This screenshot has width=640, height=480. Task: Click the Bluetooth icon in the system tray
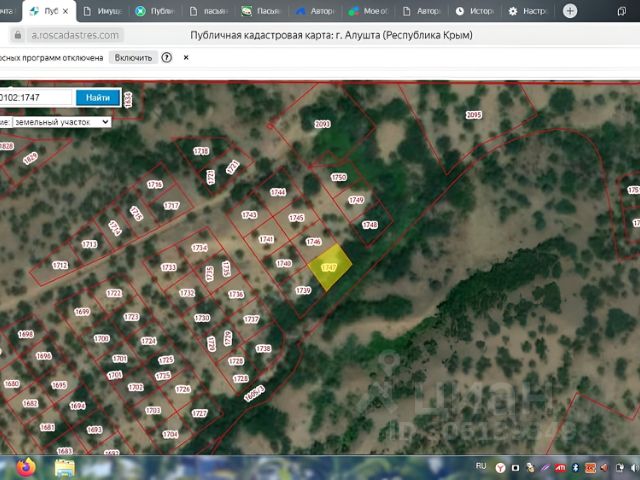click(576, 468)
